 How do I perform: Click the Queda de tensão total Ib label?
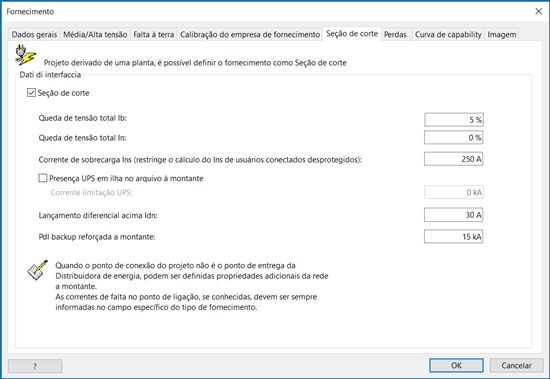[x=82, y=118]
